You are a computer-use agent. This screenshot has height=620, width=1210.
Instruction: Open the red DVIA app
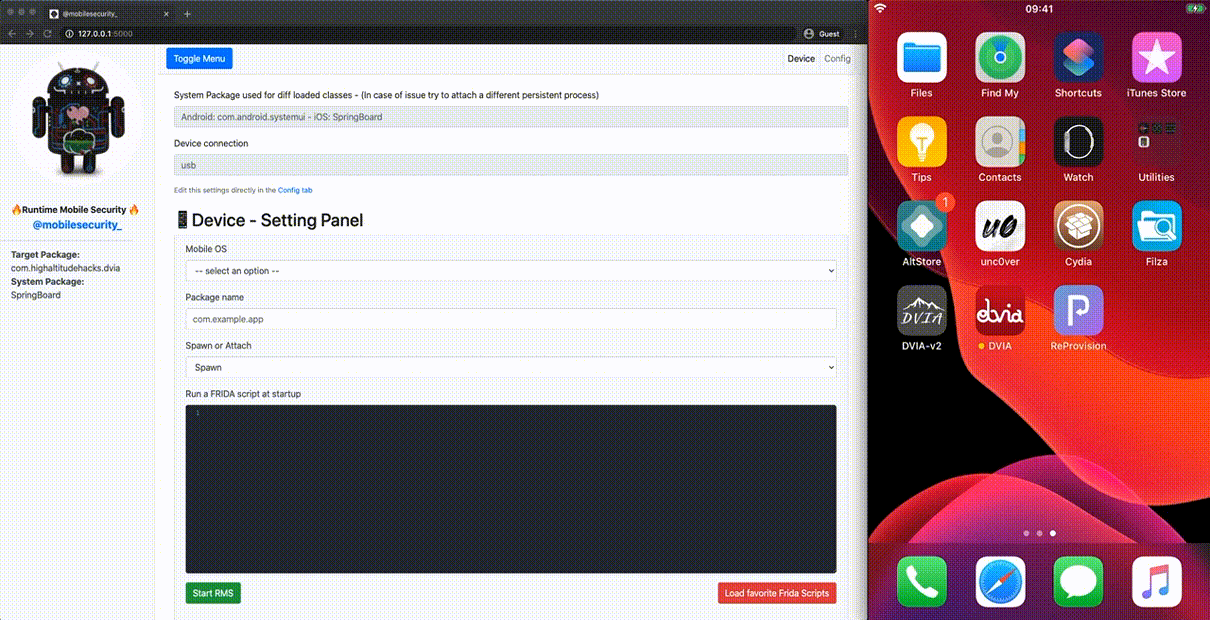pyautogui.click(x=999, y=311)
